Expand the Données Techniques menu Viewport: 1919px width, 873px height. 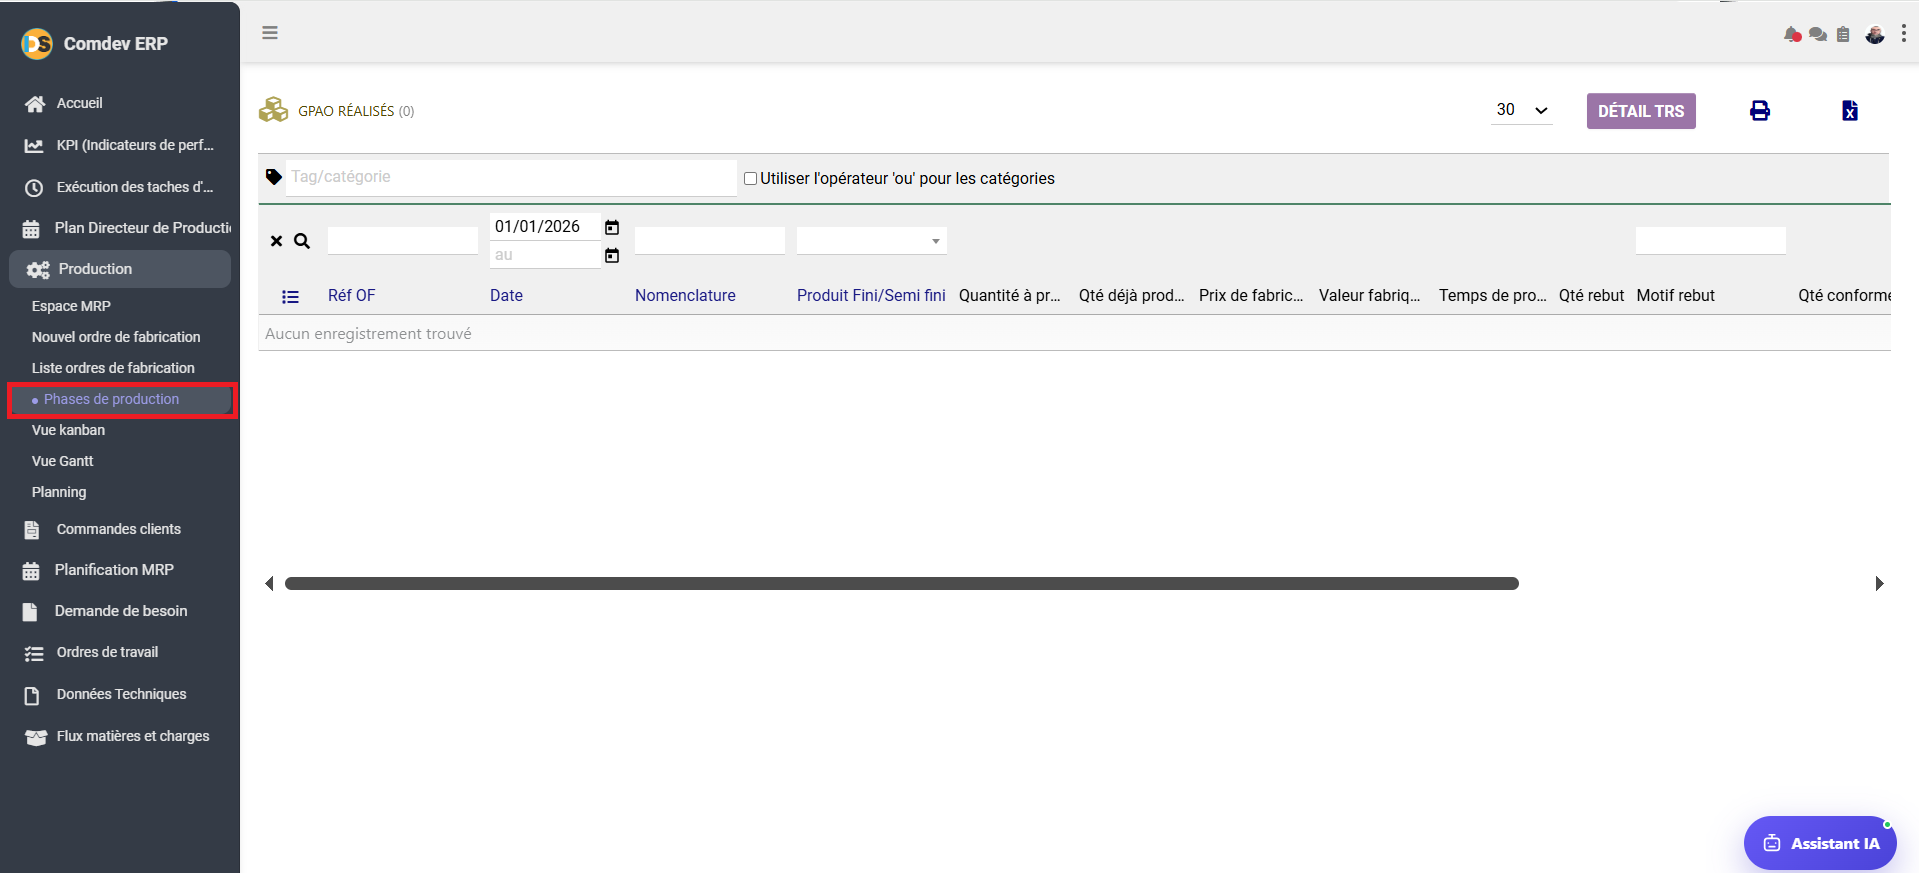120,694
